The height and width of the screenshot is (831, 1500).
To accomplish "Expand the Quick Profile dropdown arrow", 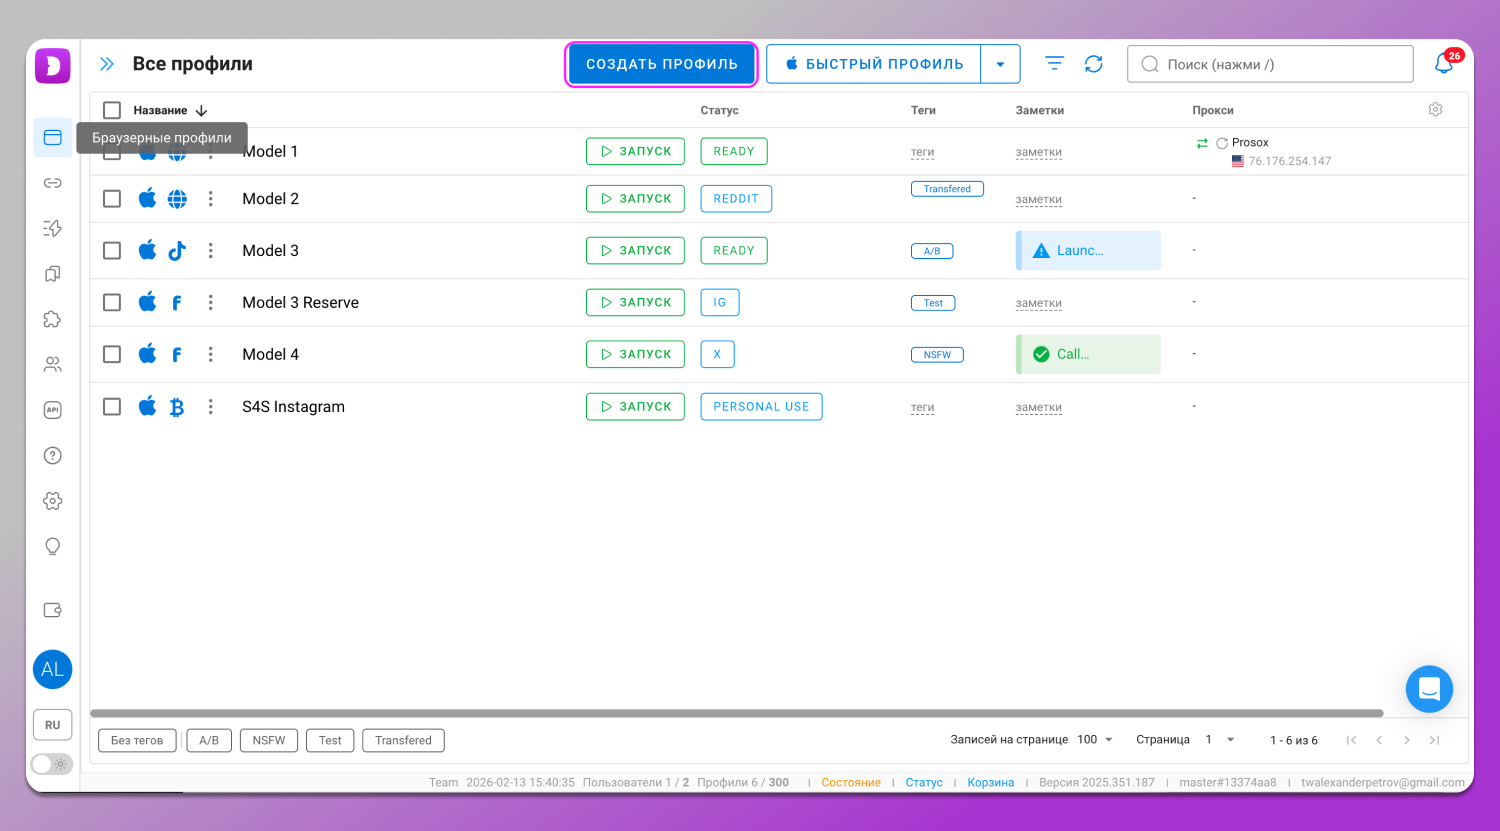I will pos(1000,64).
